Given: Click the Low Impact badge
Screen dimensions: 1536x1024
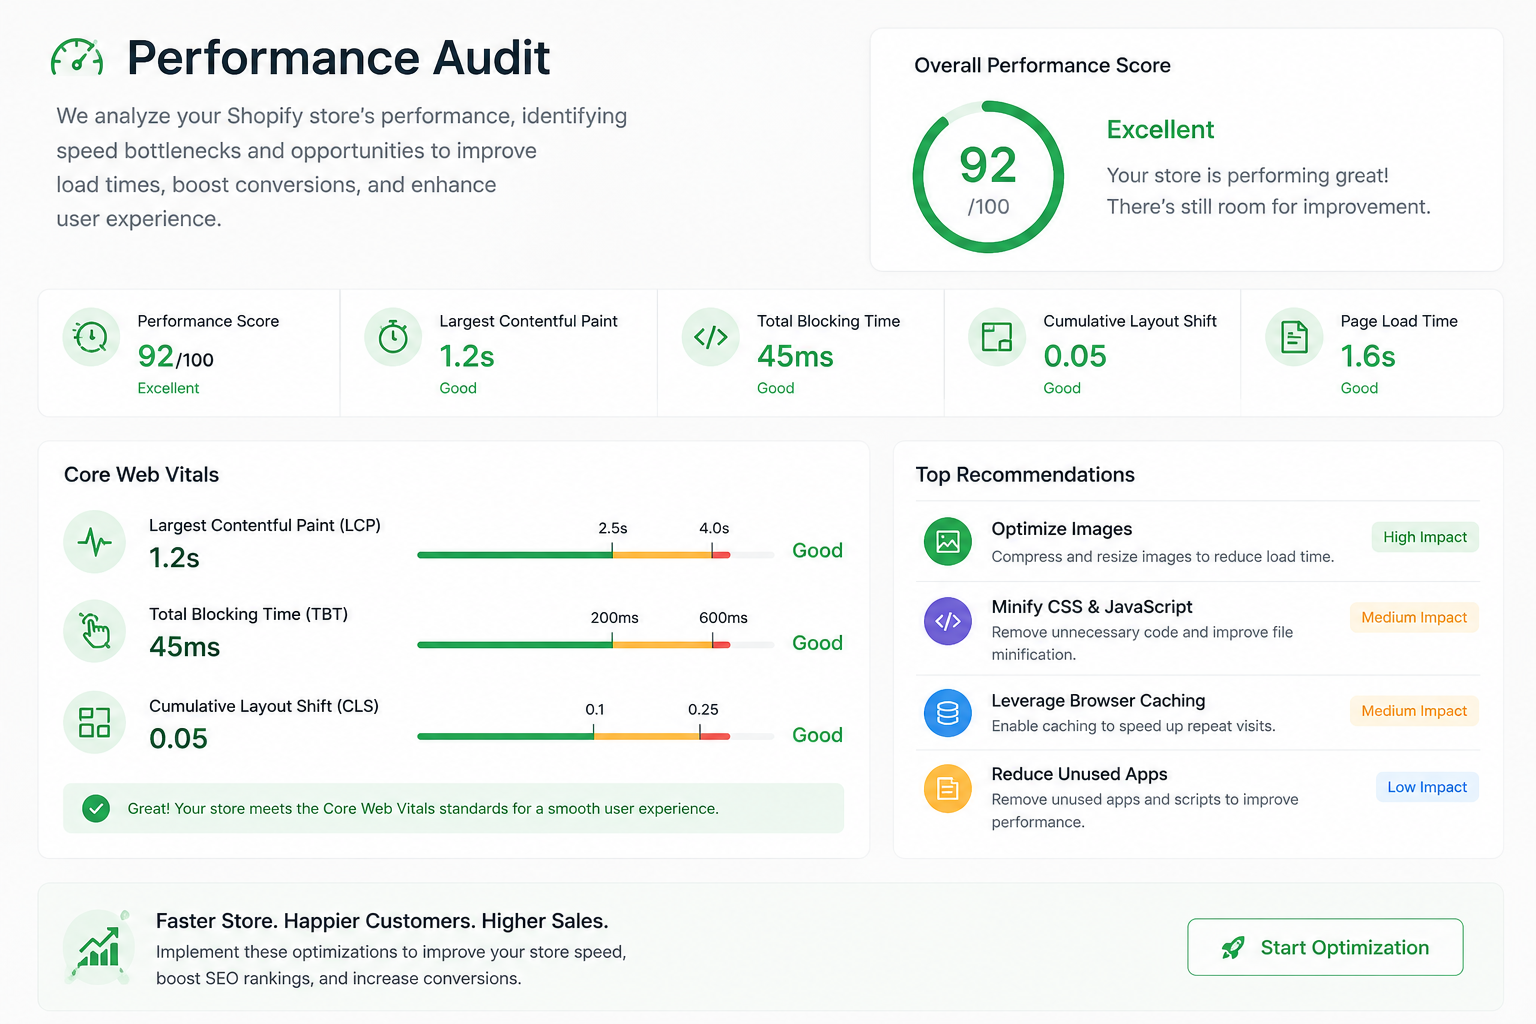Looking at the screenshot, I should click(1427, 787).
